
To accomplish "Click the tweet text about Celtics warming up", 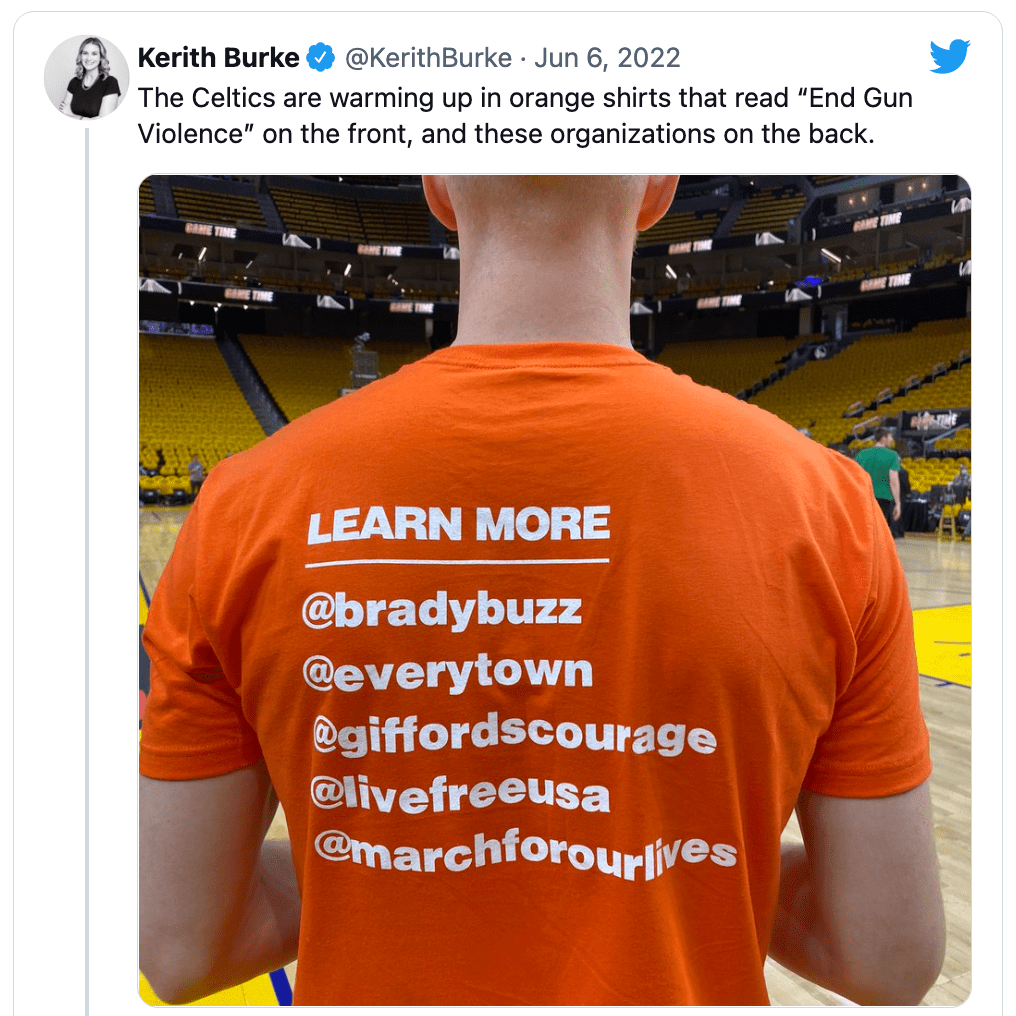I will 525,116.
